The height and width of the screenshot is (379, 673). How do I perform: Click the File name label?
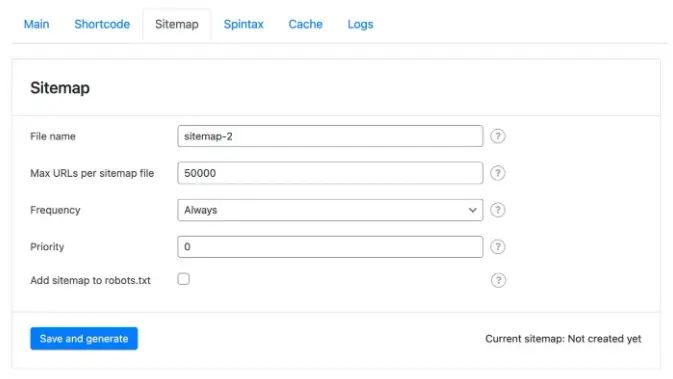click(53, 136)
